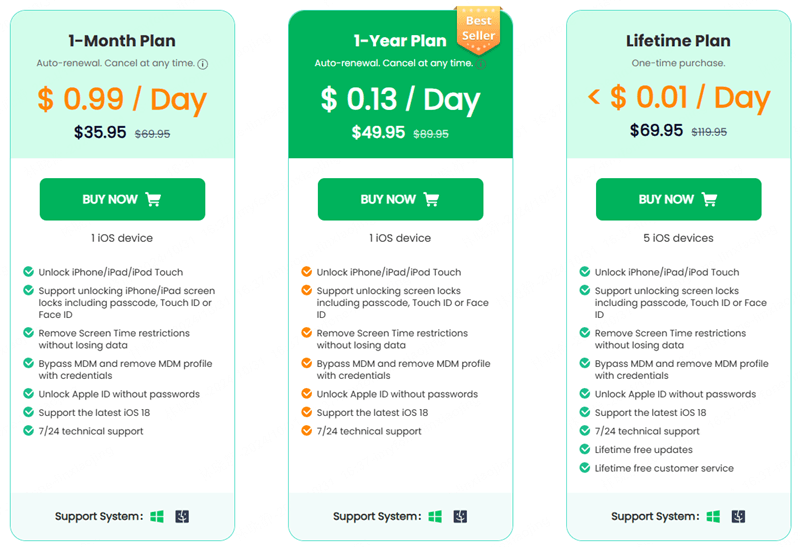
Task: Click cart icon on Lifetime BUY NOW button
Action: (709, 199)
